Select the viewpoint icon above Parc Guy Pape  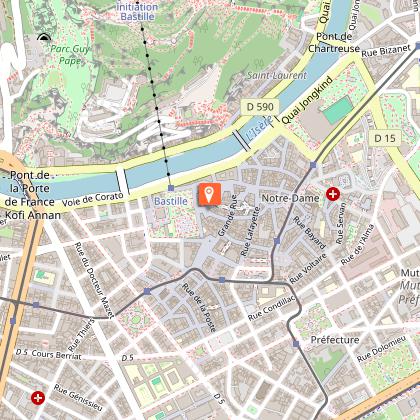coord(44,37)
